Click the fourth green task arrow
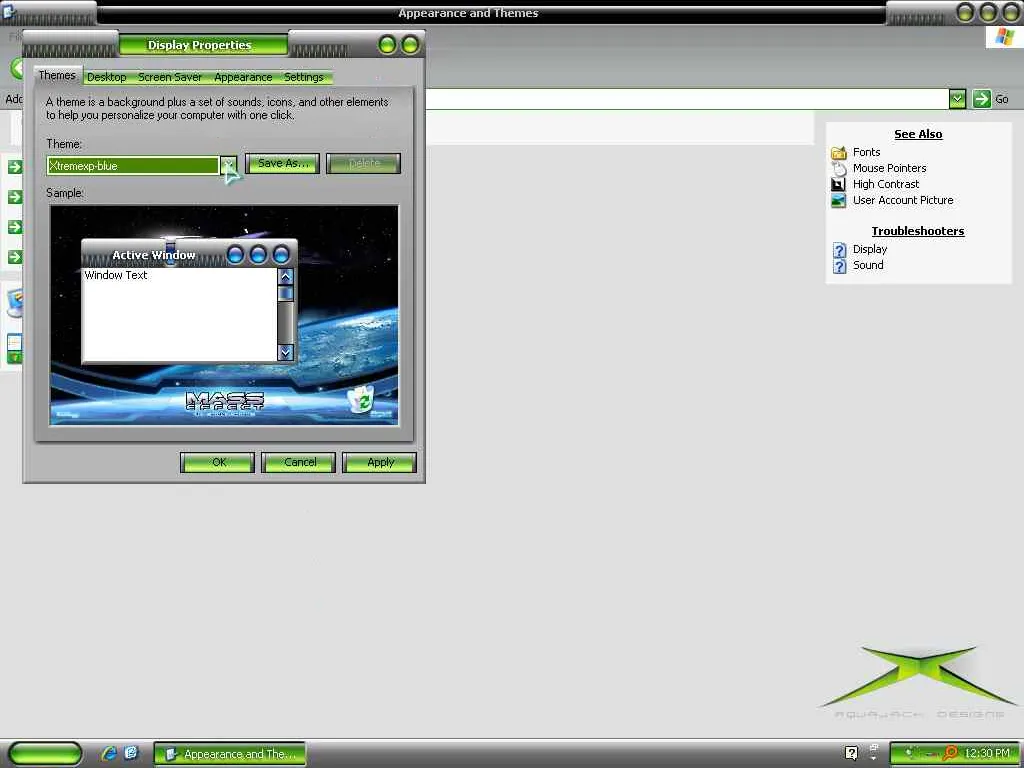This screenshot has width=1024, height=768. coord(14,257)
